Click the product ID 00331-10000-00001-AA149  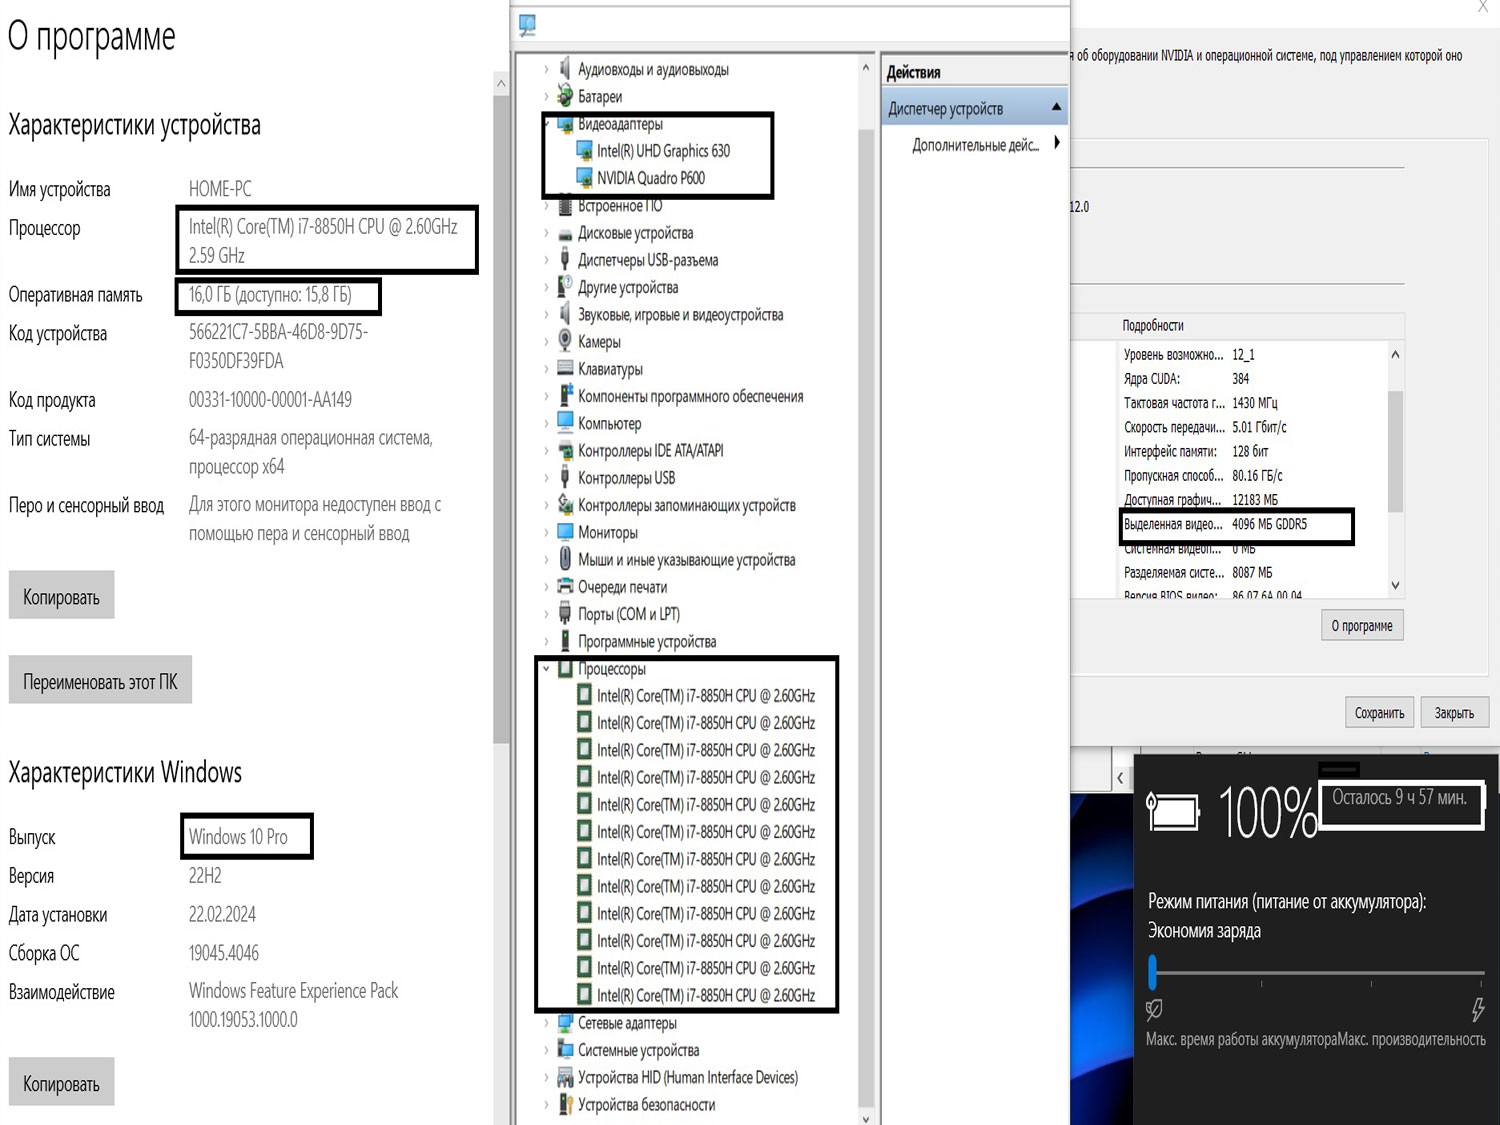tap(270, 400)
